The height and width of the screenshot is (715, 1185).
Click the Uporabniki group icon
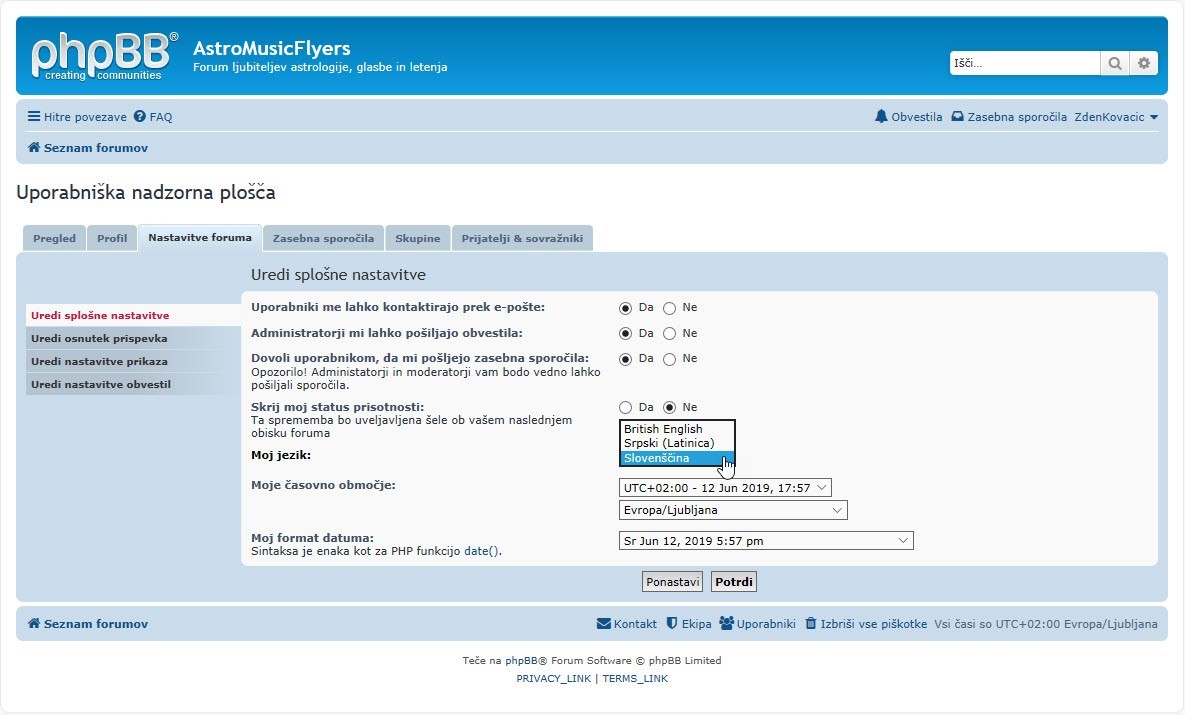coord(726,624)
